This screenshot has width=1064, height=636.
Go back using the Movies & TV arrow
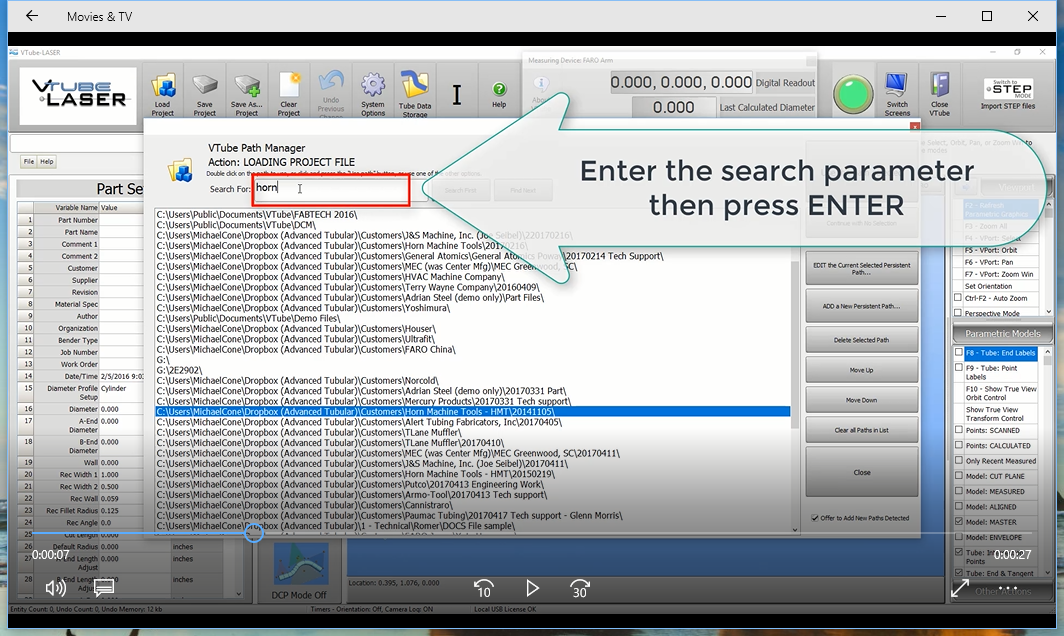[32, 16]
